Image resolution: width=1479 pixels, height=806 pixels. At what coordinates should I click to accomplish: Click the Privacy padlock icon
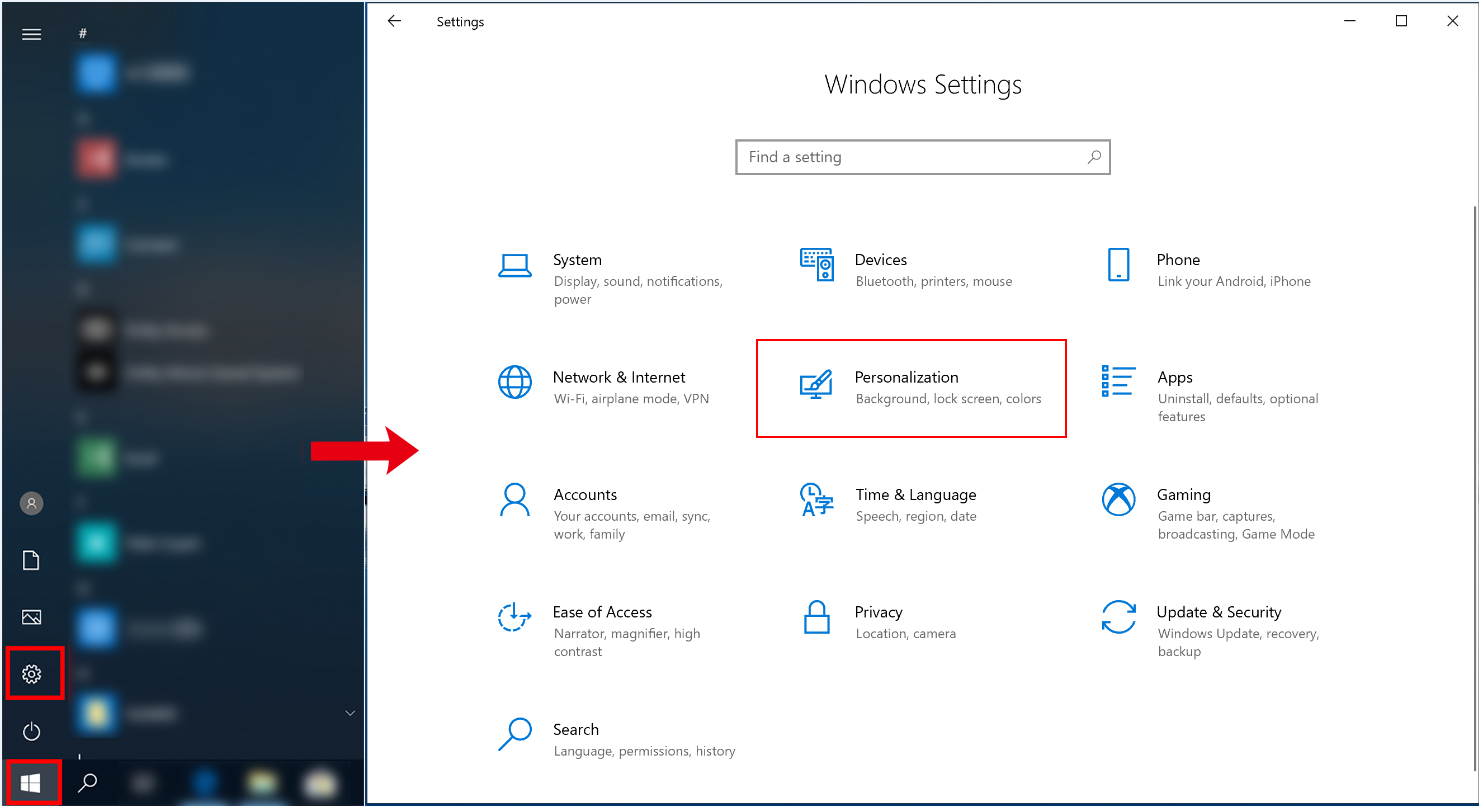tap(817, 617)
